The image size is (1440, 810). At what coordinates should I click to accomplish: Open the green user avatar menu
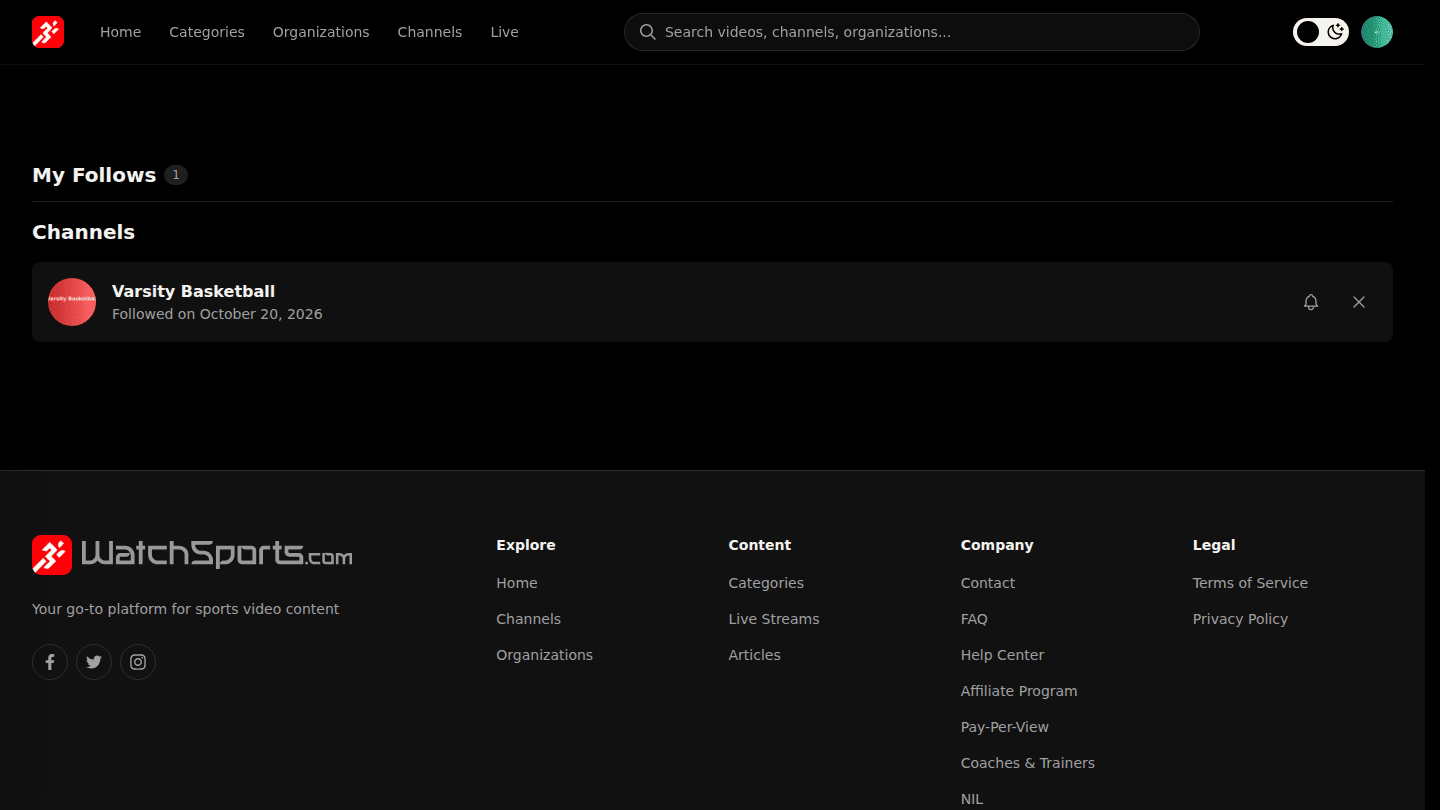point(1377,32)
